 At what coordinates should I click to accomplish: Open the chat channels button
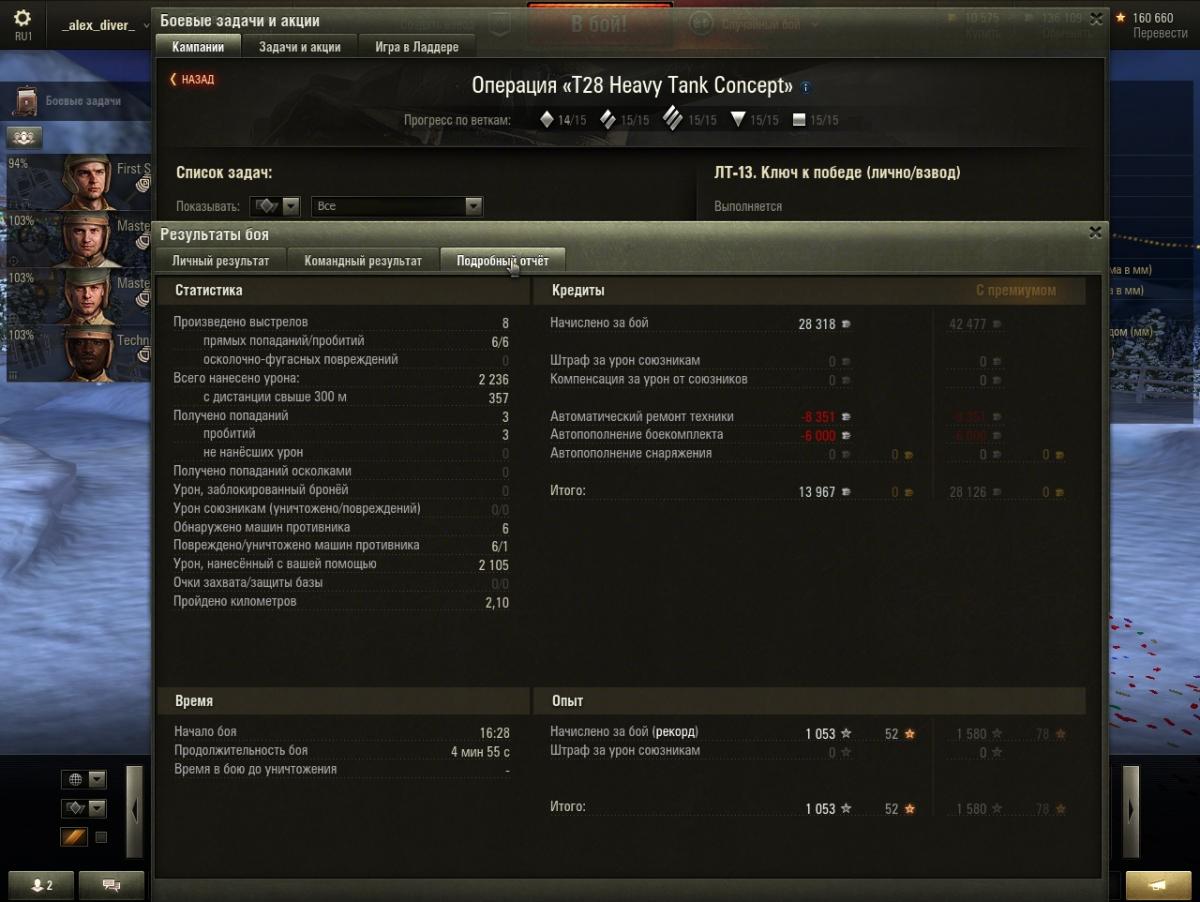click(111, 885)
